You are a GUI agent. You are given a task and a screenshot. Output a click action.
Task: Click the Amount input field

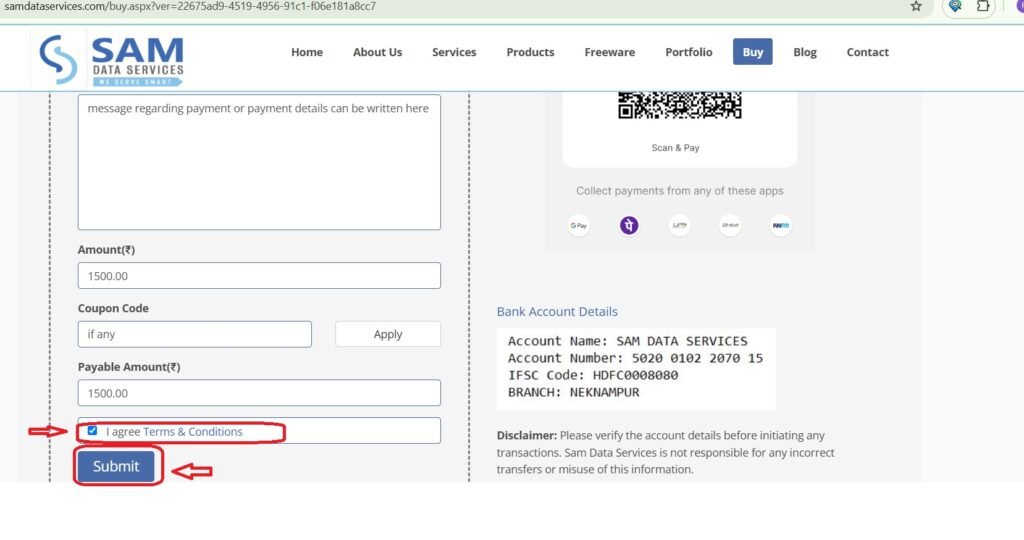pos(259,276)
